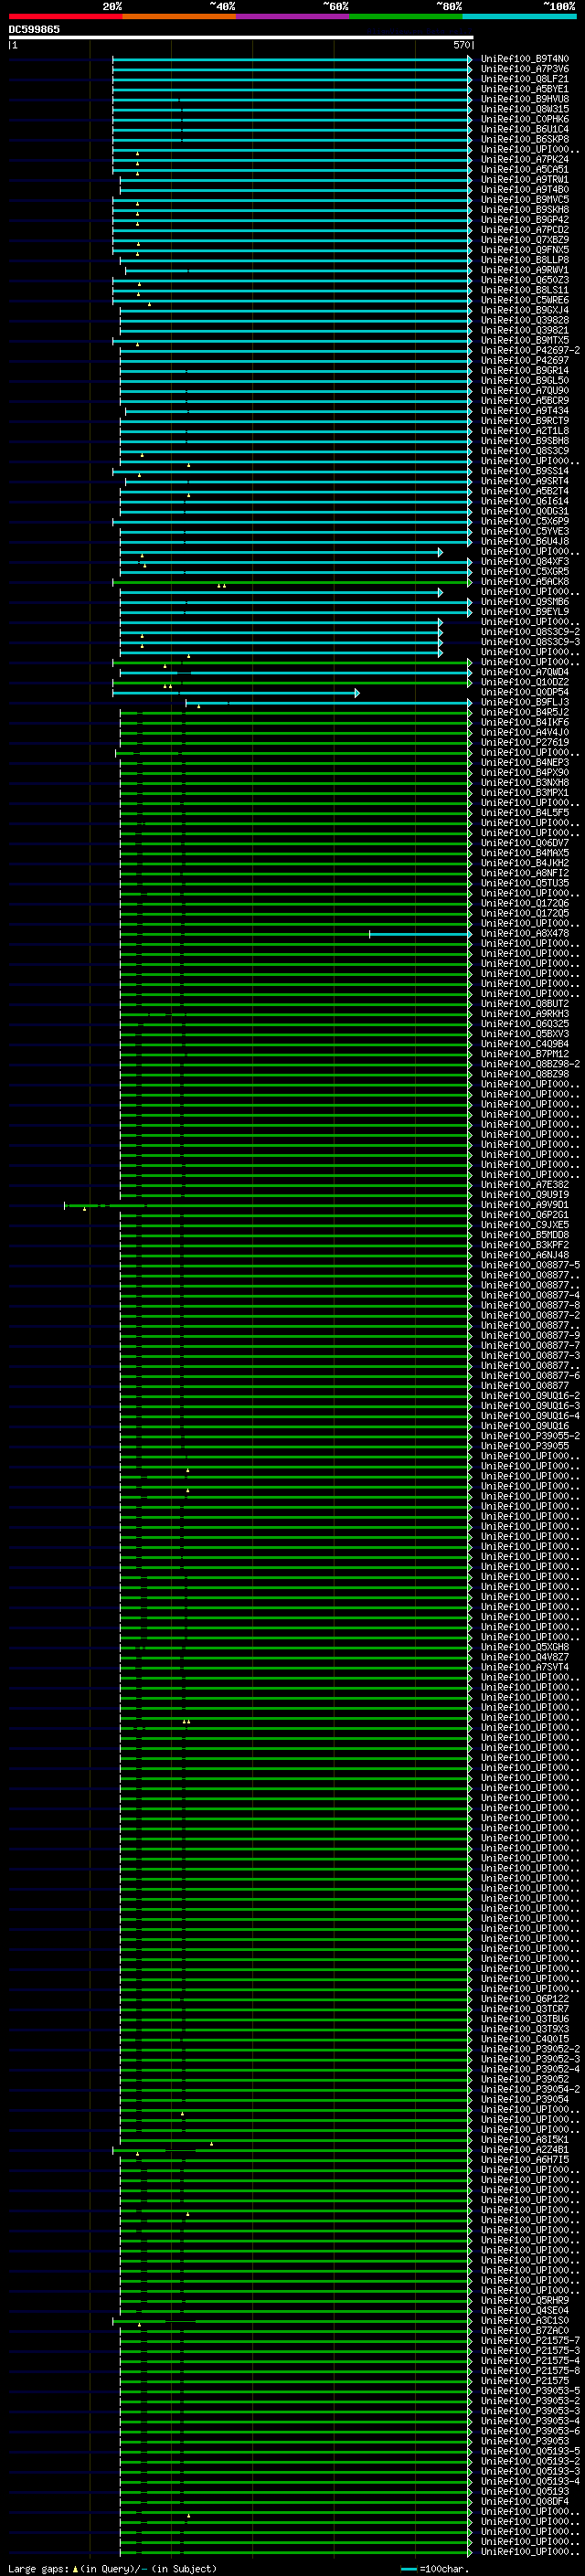Select UniRef100_A7PCD2 in the hit list

tap(525, 230)
